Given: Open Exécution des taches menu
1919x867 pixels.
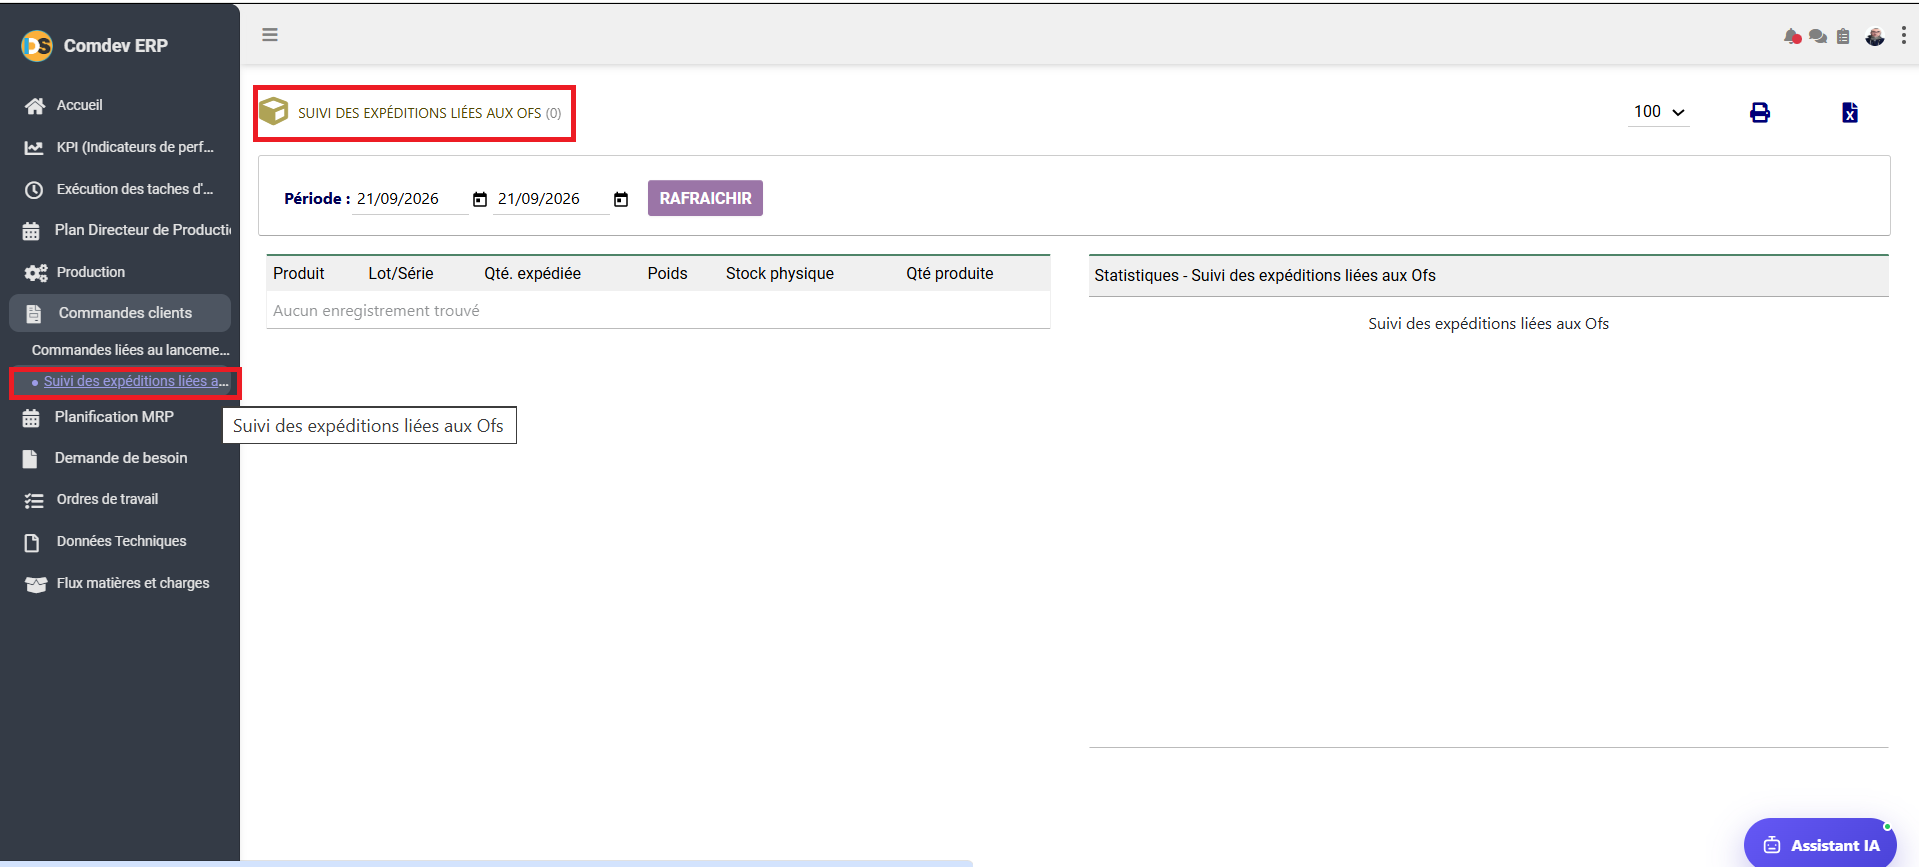Looking at the screenshot, I should pyautogui.click(x=120, y=189).
